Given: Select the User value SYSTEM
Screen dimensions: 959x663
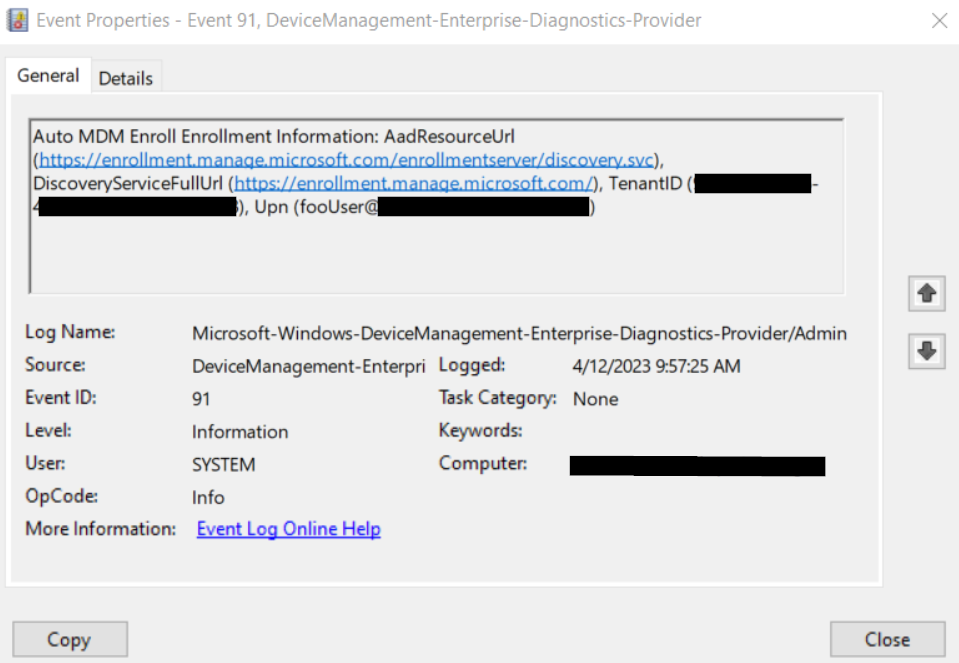Looking at the screenshot, I should (x=223, y=465).
